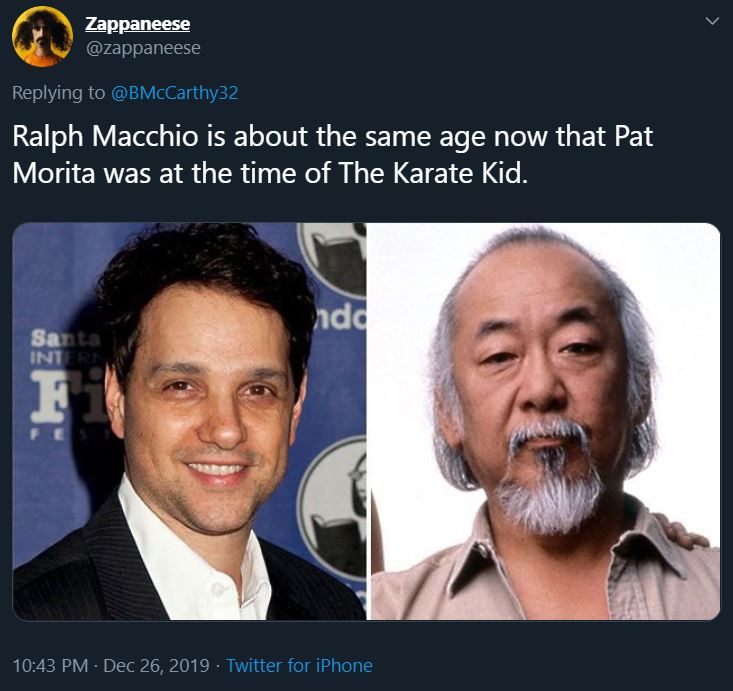Click the "Replying to" label
The width and height of the screenshot is (733, 691).
tap(58, 93)
